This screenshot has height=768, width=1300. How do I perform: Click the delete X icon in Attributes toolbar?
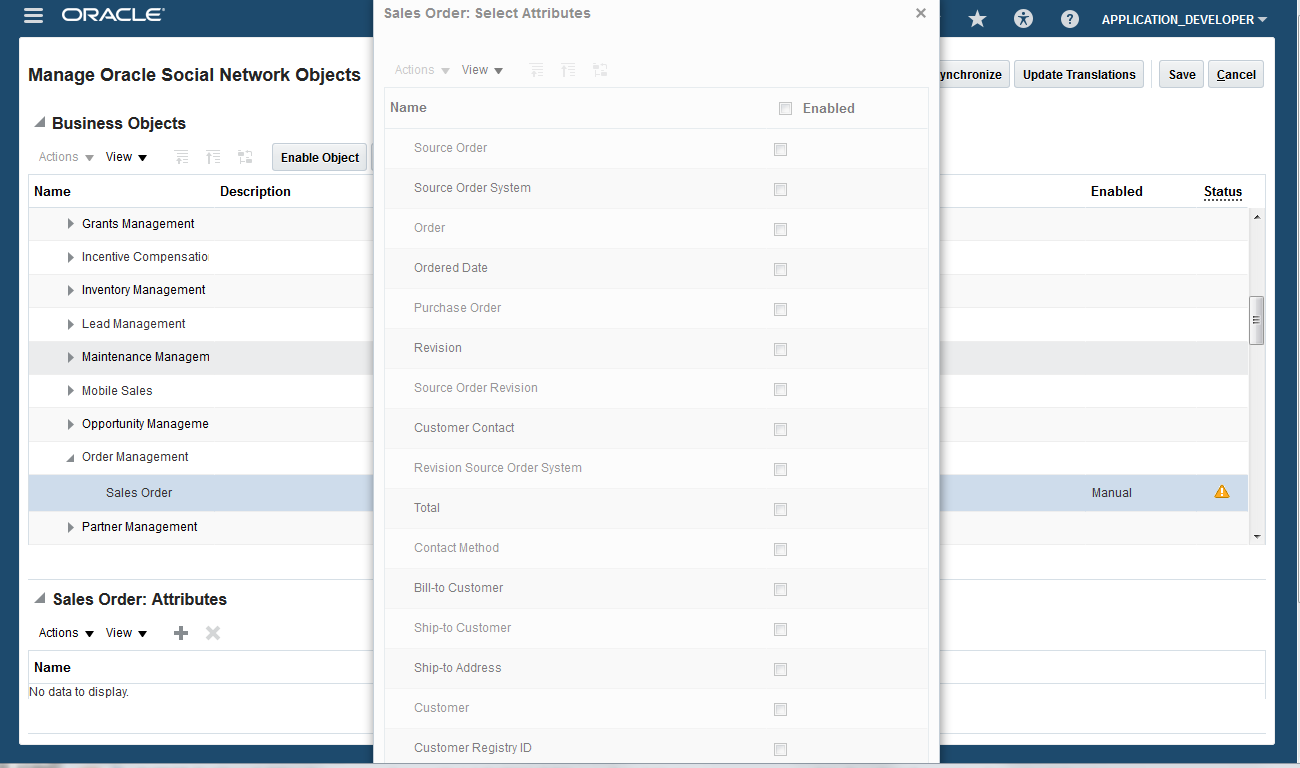(213, 633)
